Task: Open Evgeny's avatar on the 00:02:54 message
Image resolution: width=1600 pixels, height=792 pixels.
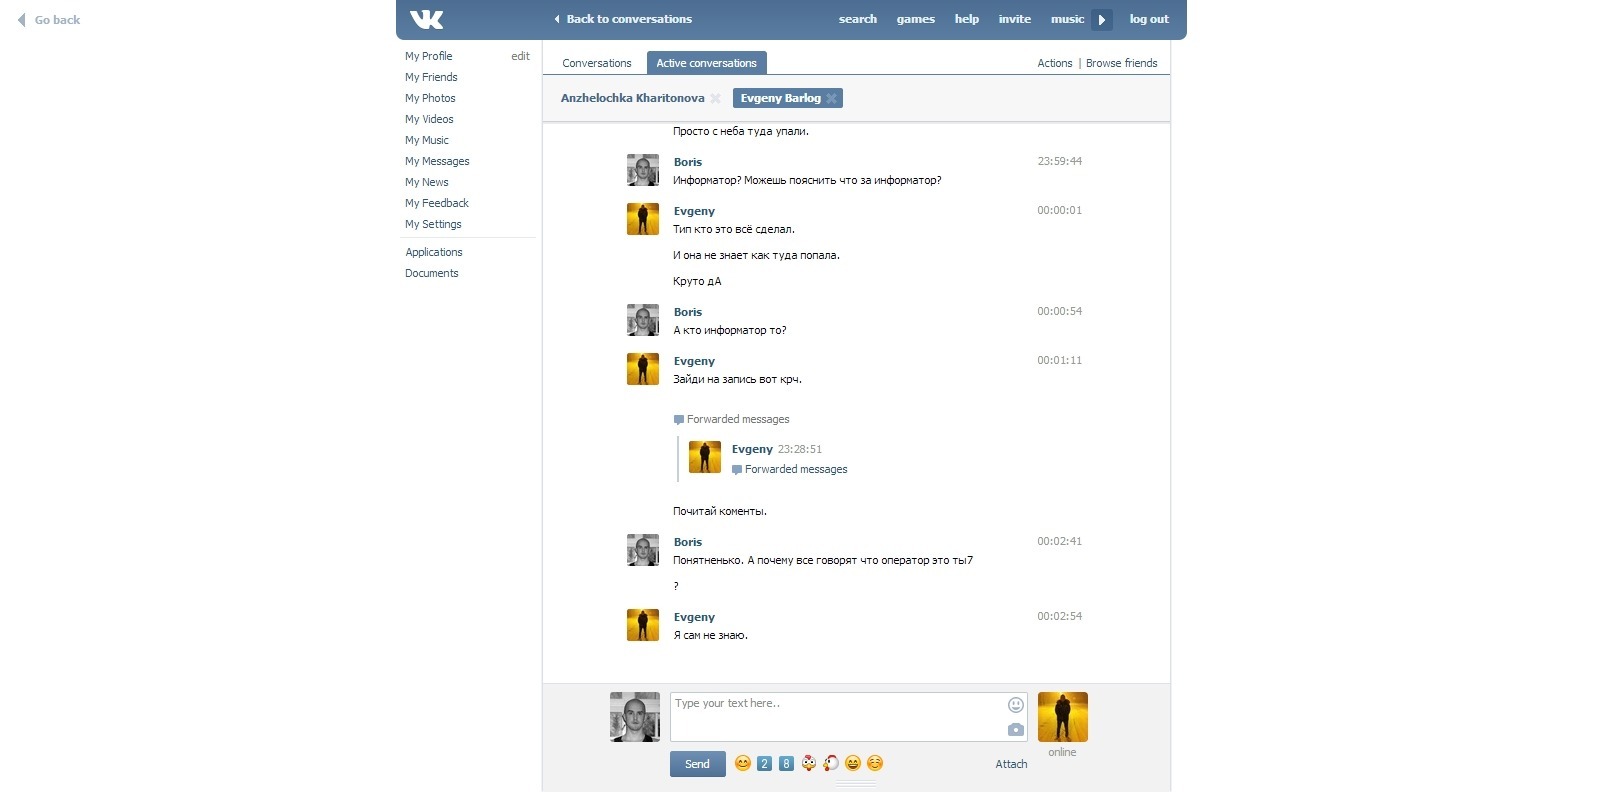Action: 643,625
